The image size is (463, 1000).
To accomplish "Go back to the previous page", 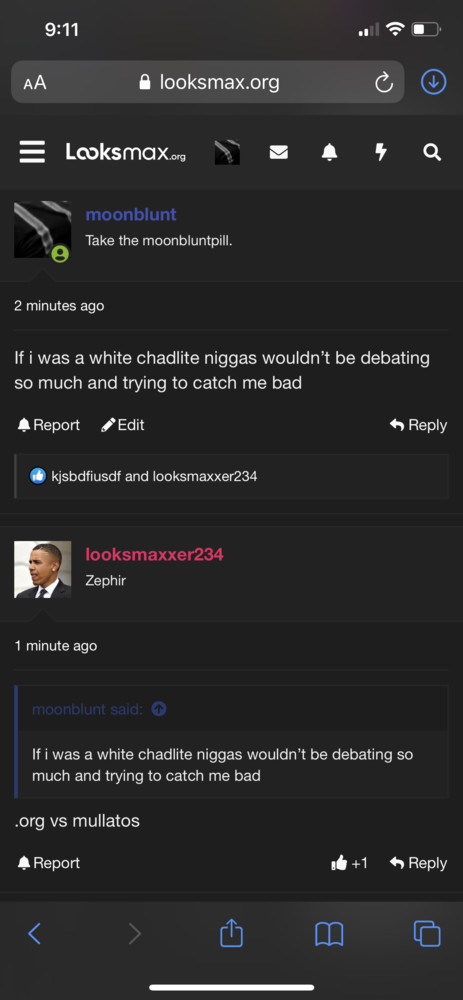I will (35, 934).
